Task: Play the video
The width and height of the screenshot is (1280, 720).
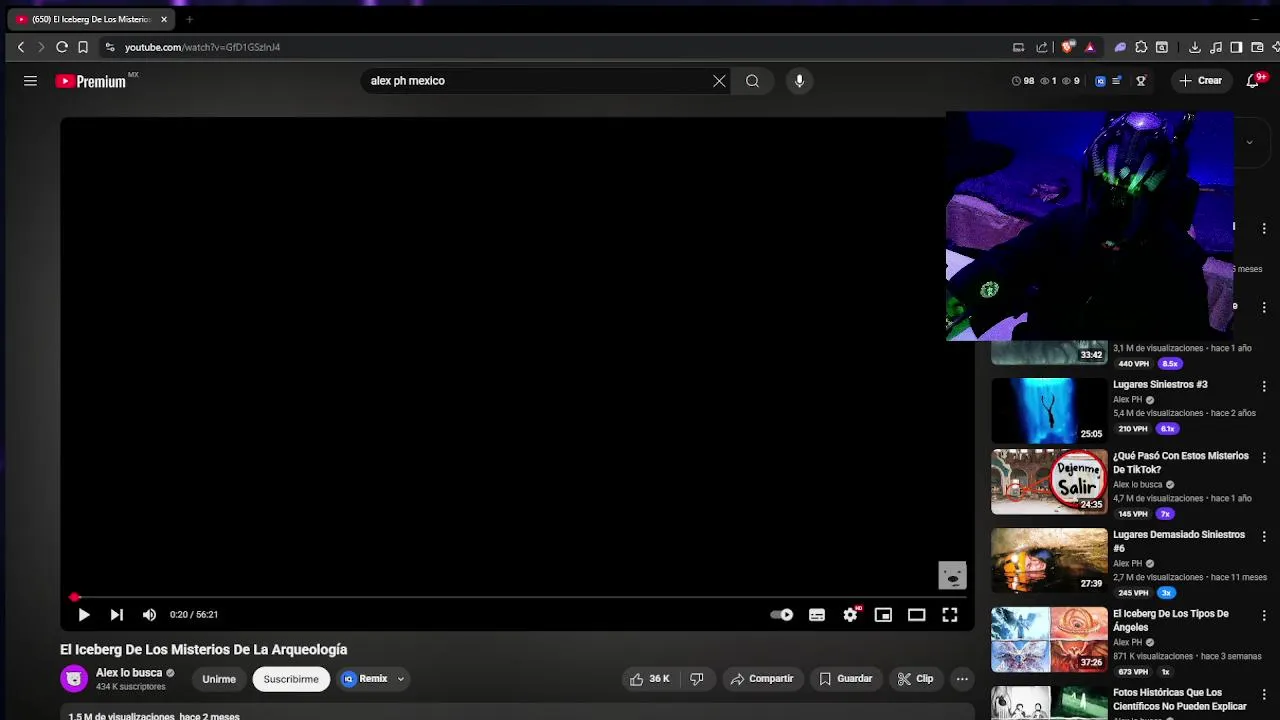Action: [84, 615]
